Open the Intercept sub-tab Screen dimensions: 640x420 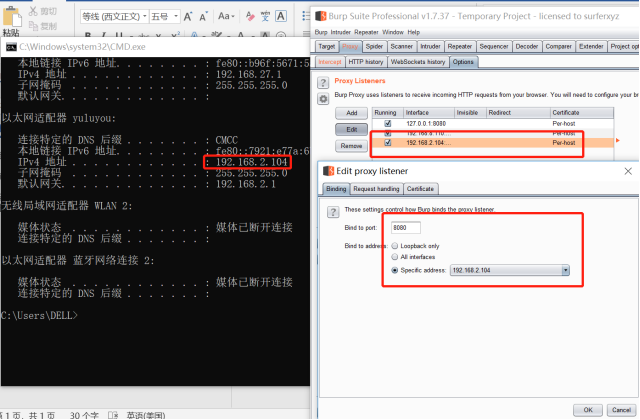click(x=330, y=62)
